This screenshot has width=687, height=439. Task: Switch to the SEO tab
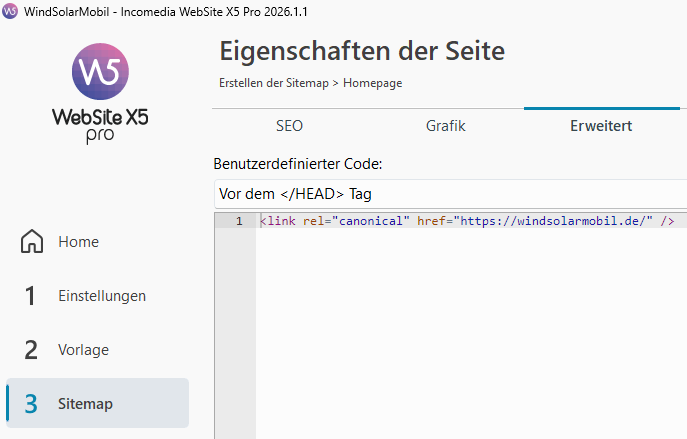(x=289, y=126)
